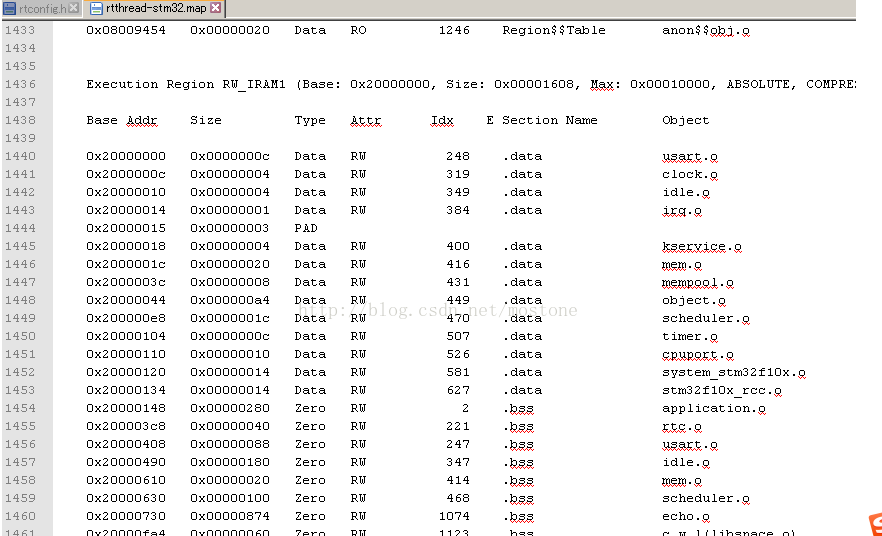Click address 0x20000000 on line 1440
Screen dimensions: 882x536
pos(126,156)
